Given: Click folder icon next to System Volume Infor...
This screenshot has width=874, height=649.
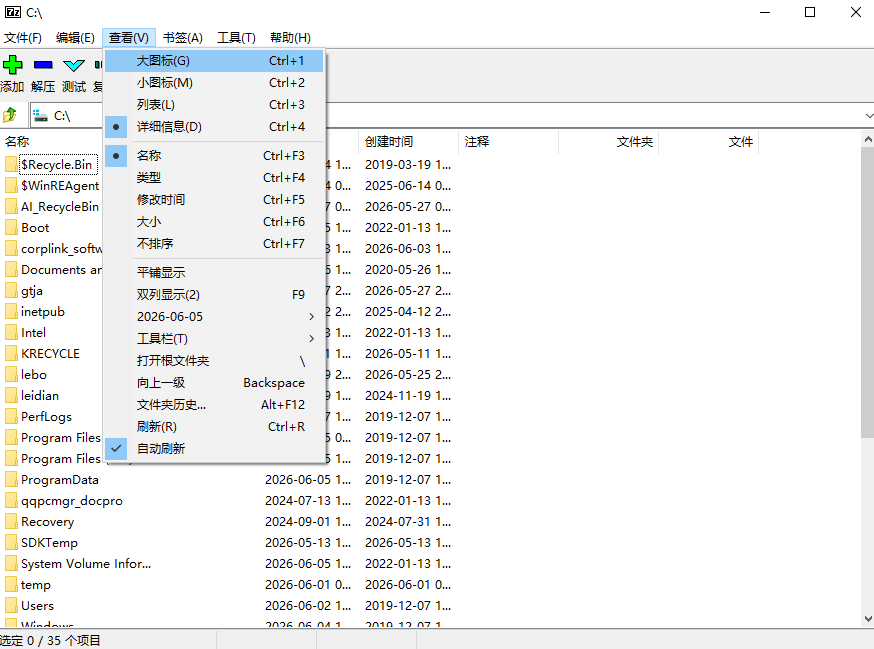Looking at the screenshot, I should point(11,564).
